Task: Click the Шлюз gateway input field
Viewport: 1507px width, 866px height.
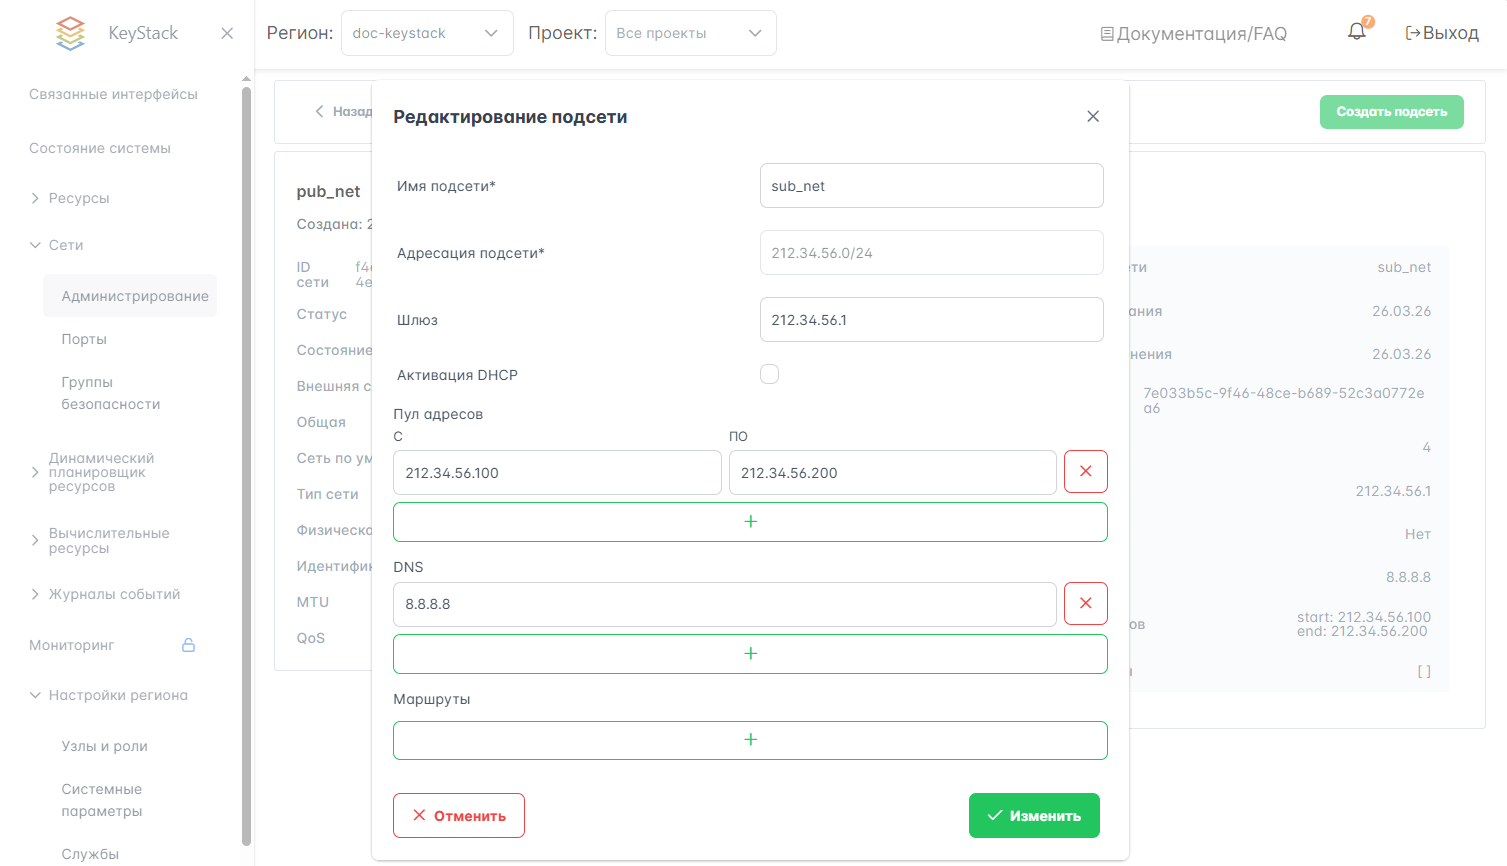Action: click(931, 320)
